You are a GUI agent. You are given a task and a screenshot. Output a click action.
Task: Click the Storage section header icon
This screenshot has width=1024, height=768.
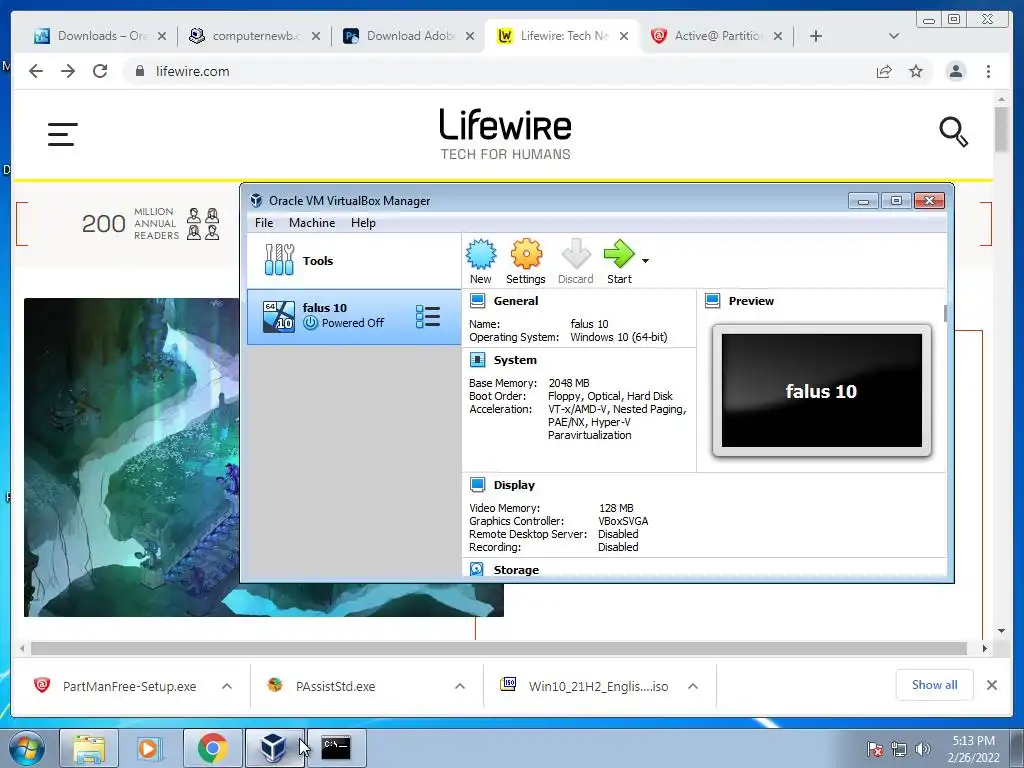pyautogui.click(x=477, y=569)
